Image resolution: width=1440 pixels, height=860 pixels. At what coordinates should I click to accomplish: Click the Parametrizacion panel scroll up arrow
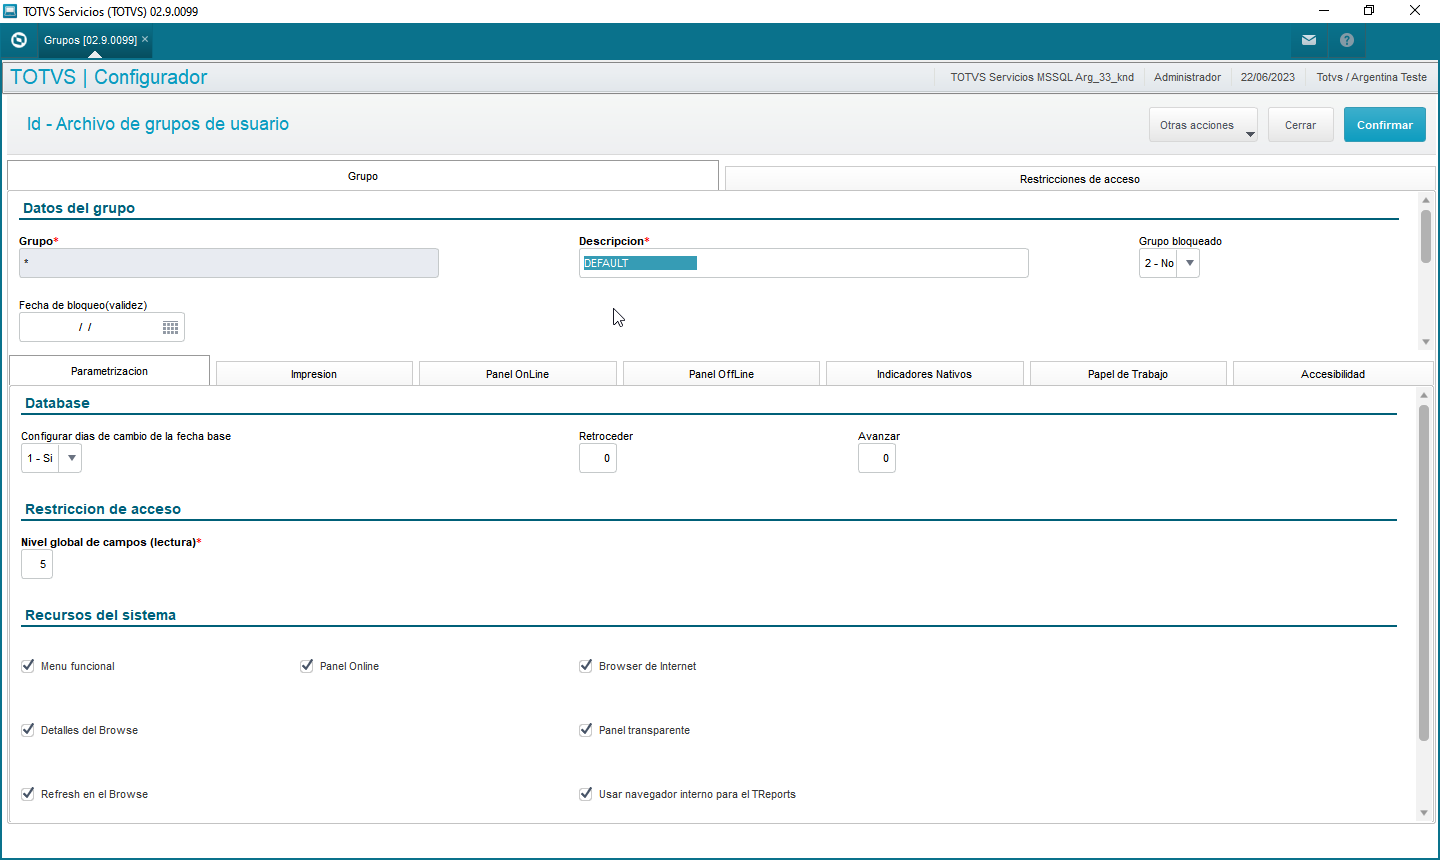point(1424,395)
